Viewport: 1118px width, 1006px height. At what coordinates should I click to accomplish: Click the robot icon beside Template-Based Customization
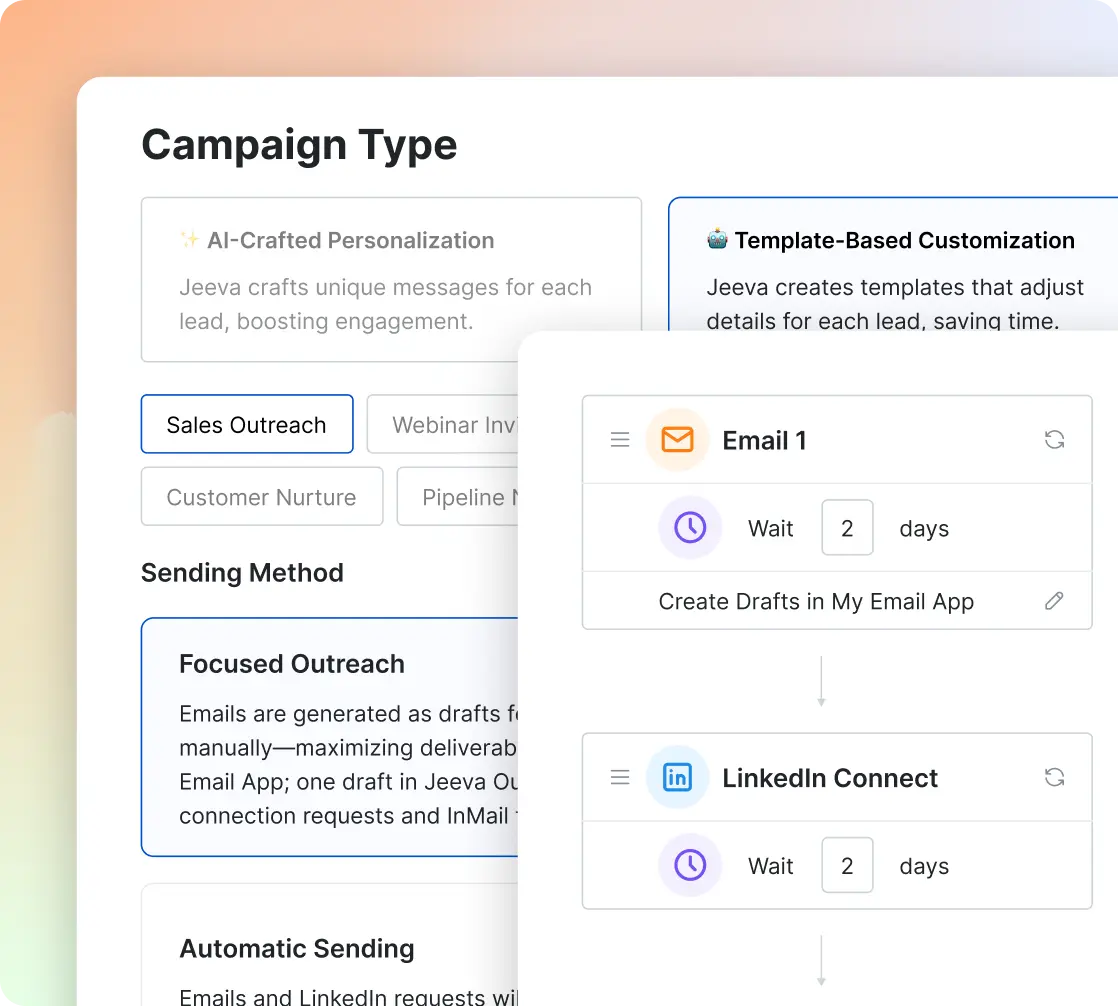717,239
